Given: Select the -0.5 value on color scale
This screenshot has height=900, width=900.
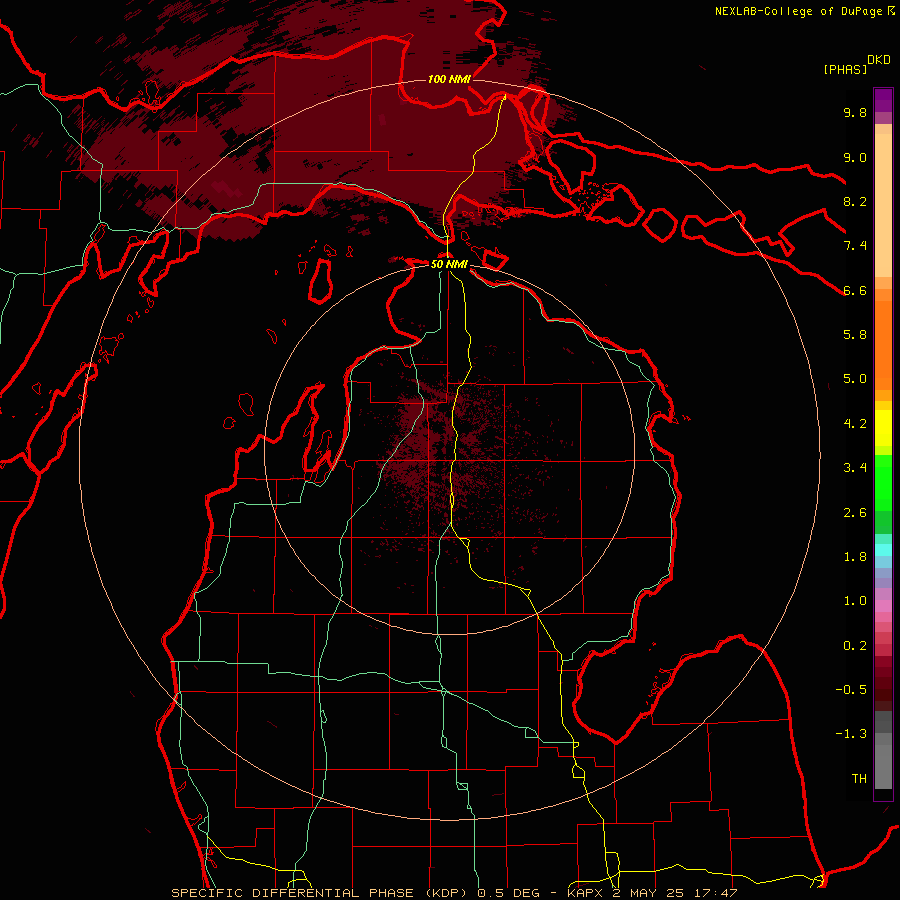Looking at the screenshot, I should click(851, 690).
